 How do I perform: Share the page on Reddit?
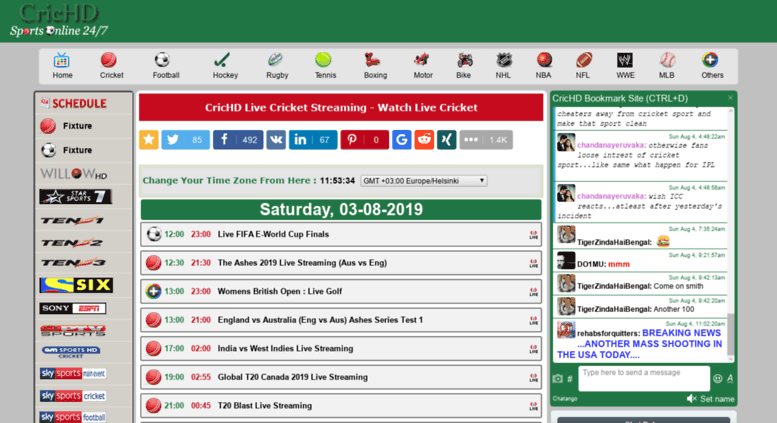[424, 140]
